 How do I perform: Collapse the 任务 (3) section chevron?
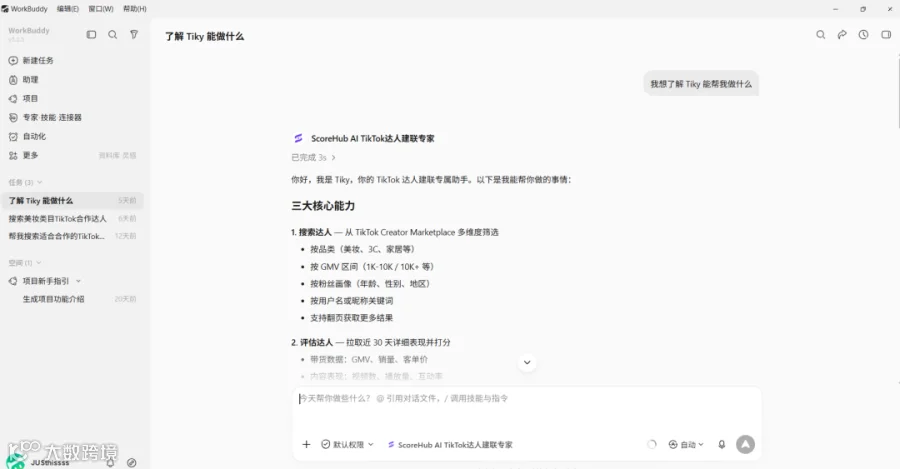40,183
